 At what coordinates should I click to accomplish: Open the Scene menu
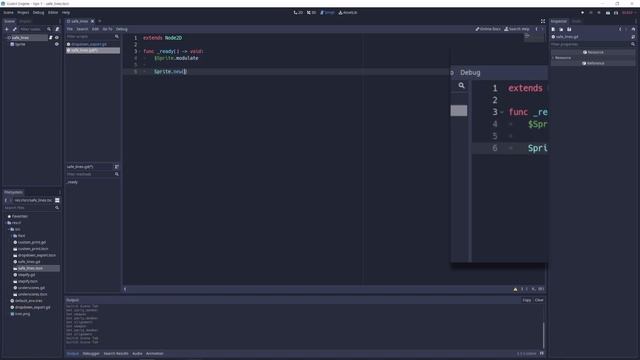(8, 13)
